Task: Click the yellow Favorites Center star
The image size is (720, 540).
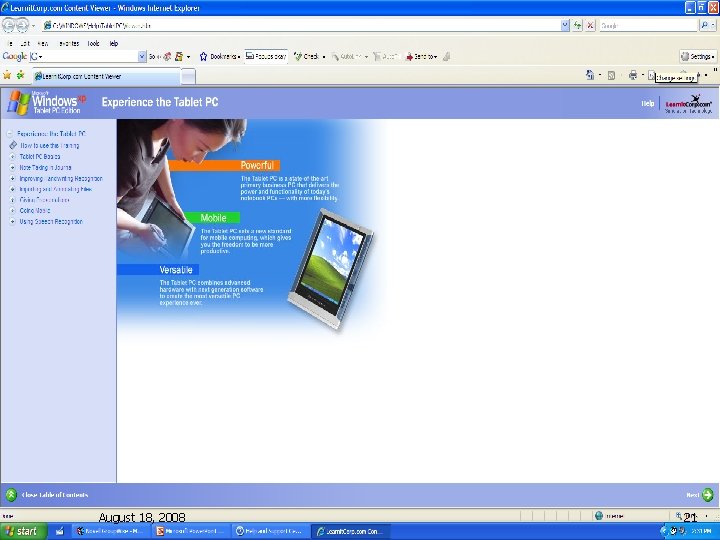Action: click(7, 75)
